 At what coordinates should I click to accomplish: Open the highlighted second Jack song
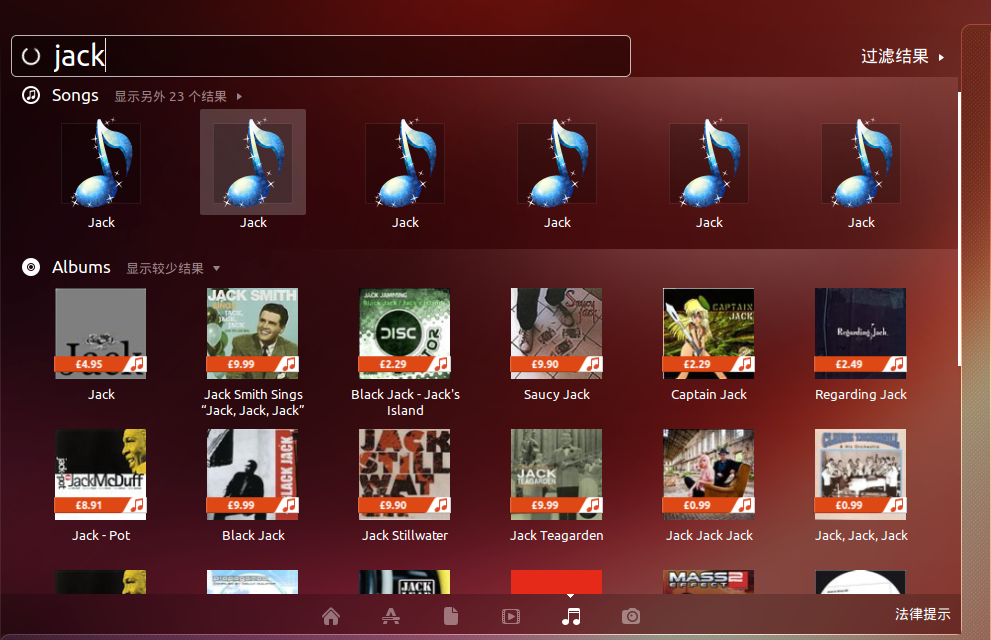[x=253, y=163]
